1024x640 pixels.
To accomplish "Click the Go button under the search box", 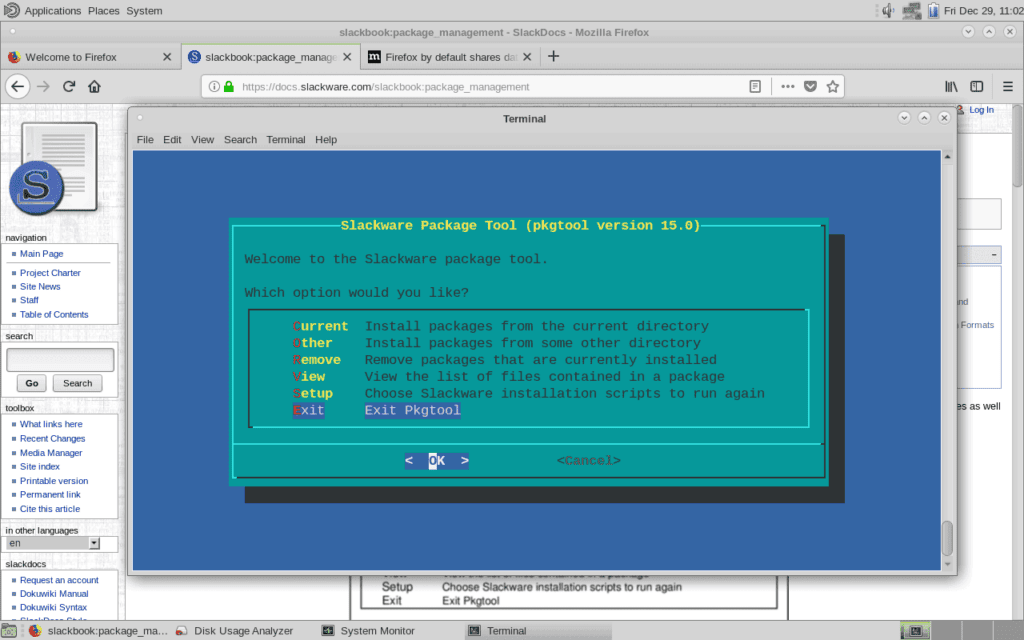I will tap(30, 383).
